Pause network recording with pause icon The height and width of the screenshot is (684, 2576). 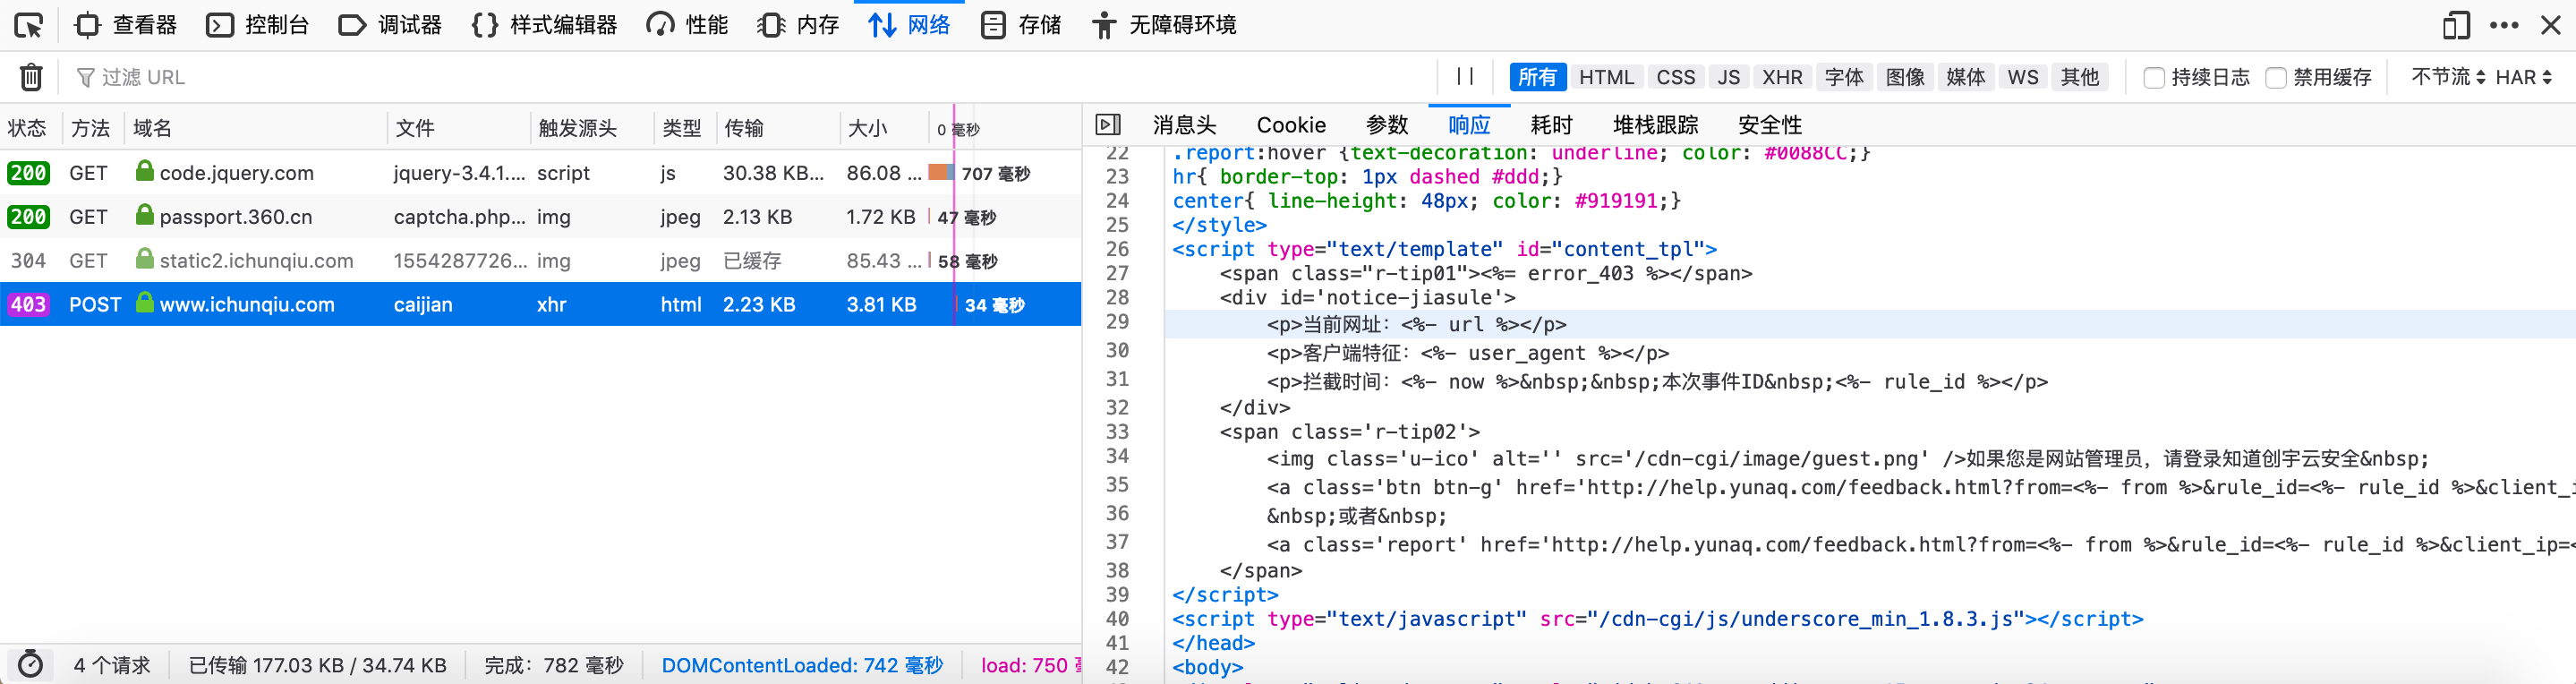[x=1465, y=77]
